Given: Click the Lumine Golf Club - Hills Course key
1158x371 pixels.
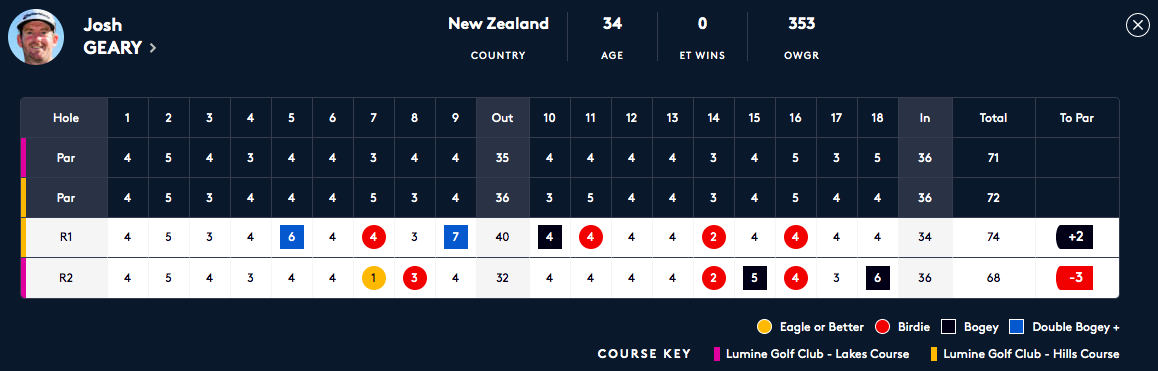Looking at the screenshot, I should (x=1027, y=354).
